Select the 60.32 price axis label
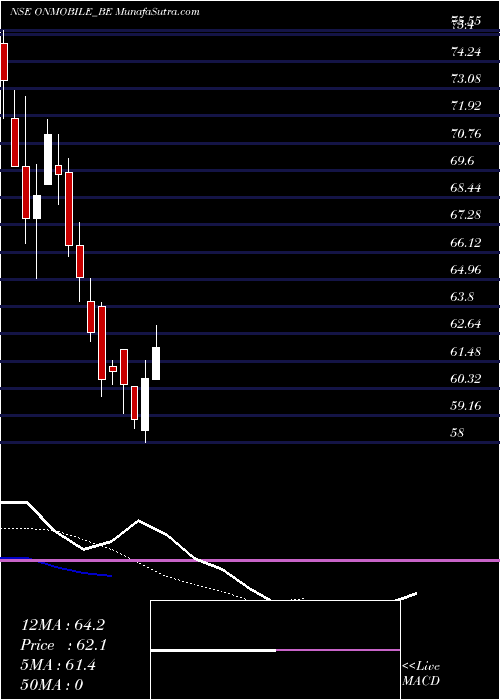 (x=466, y=379)
